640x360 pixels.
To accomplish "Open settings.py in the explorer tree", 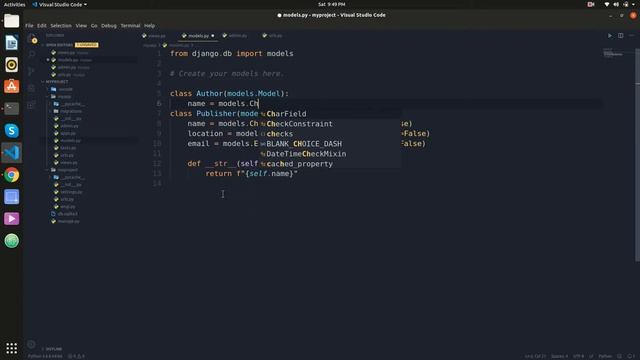I will coord(71,192).
